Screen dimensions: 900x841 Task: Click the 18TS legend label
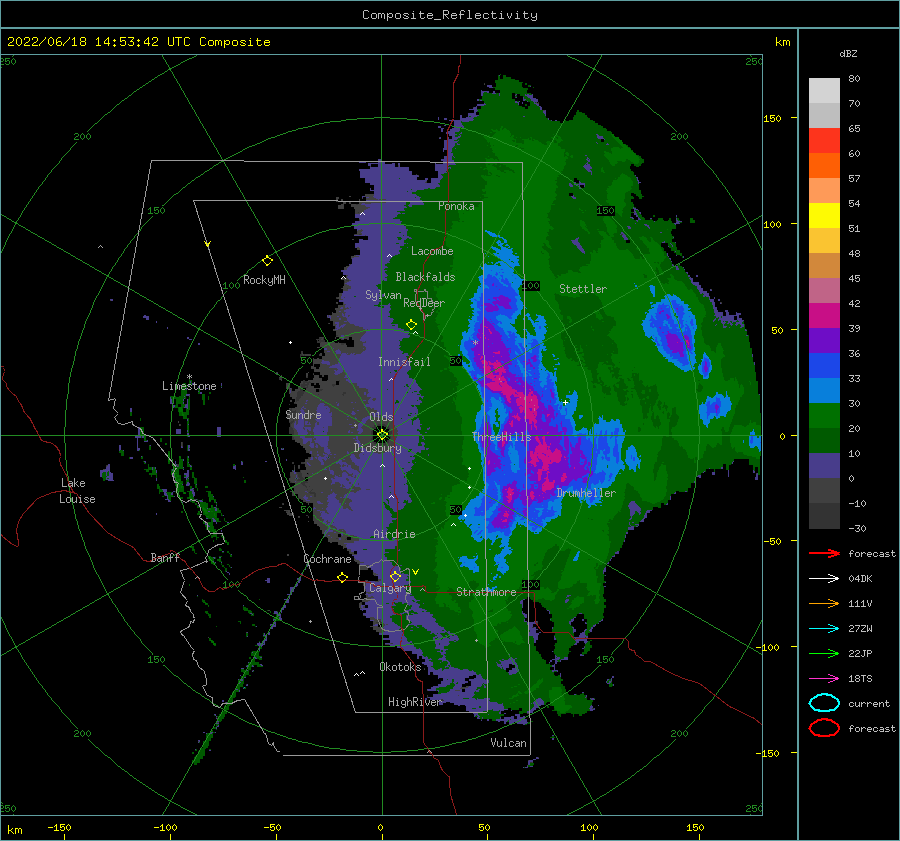pos(860,679)
